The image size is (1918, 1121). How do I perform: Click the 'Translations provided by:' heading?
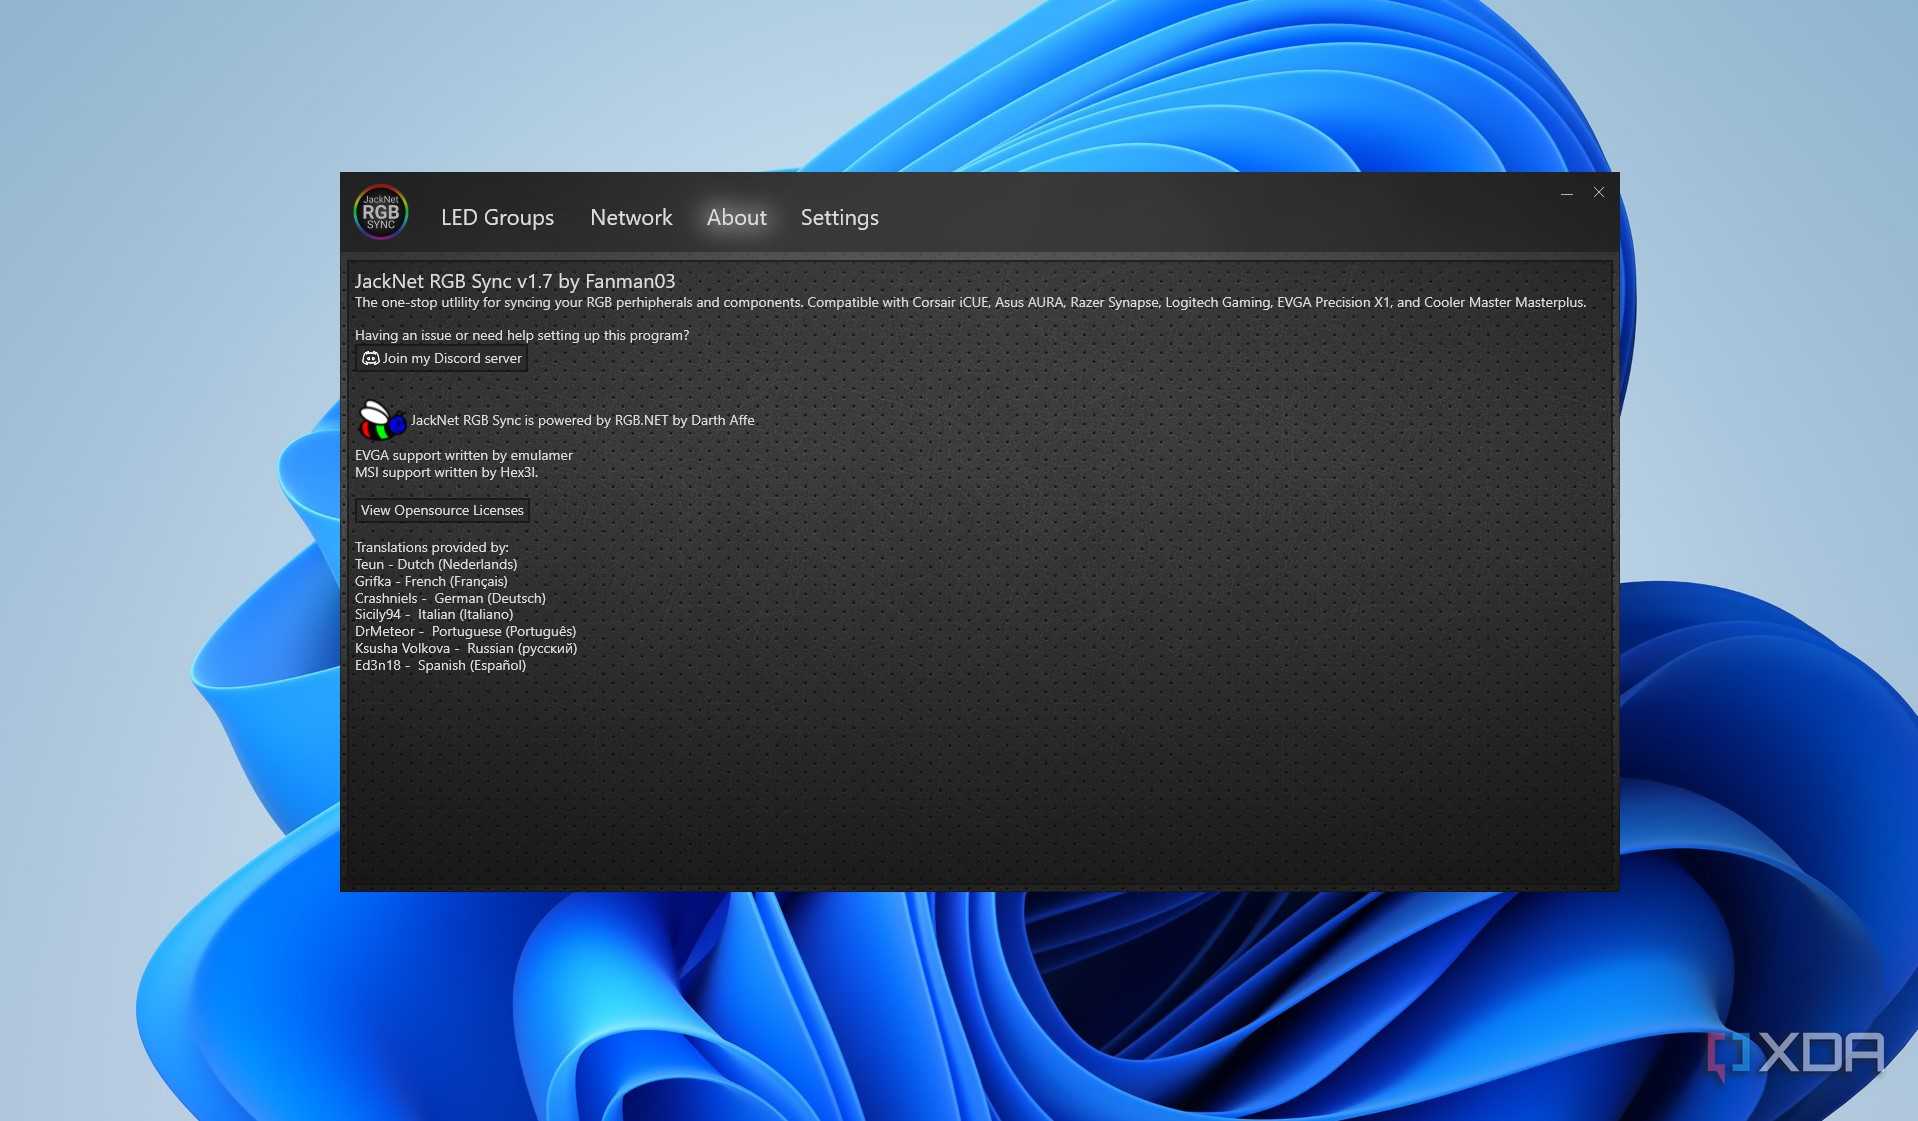432,547
